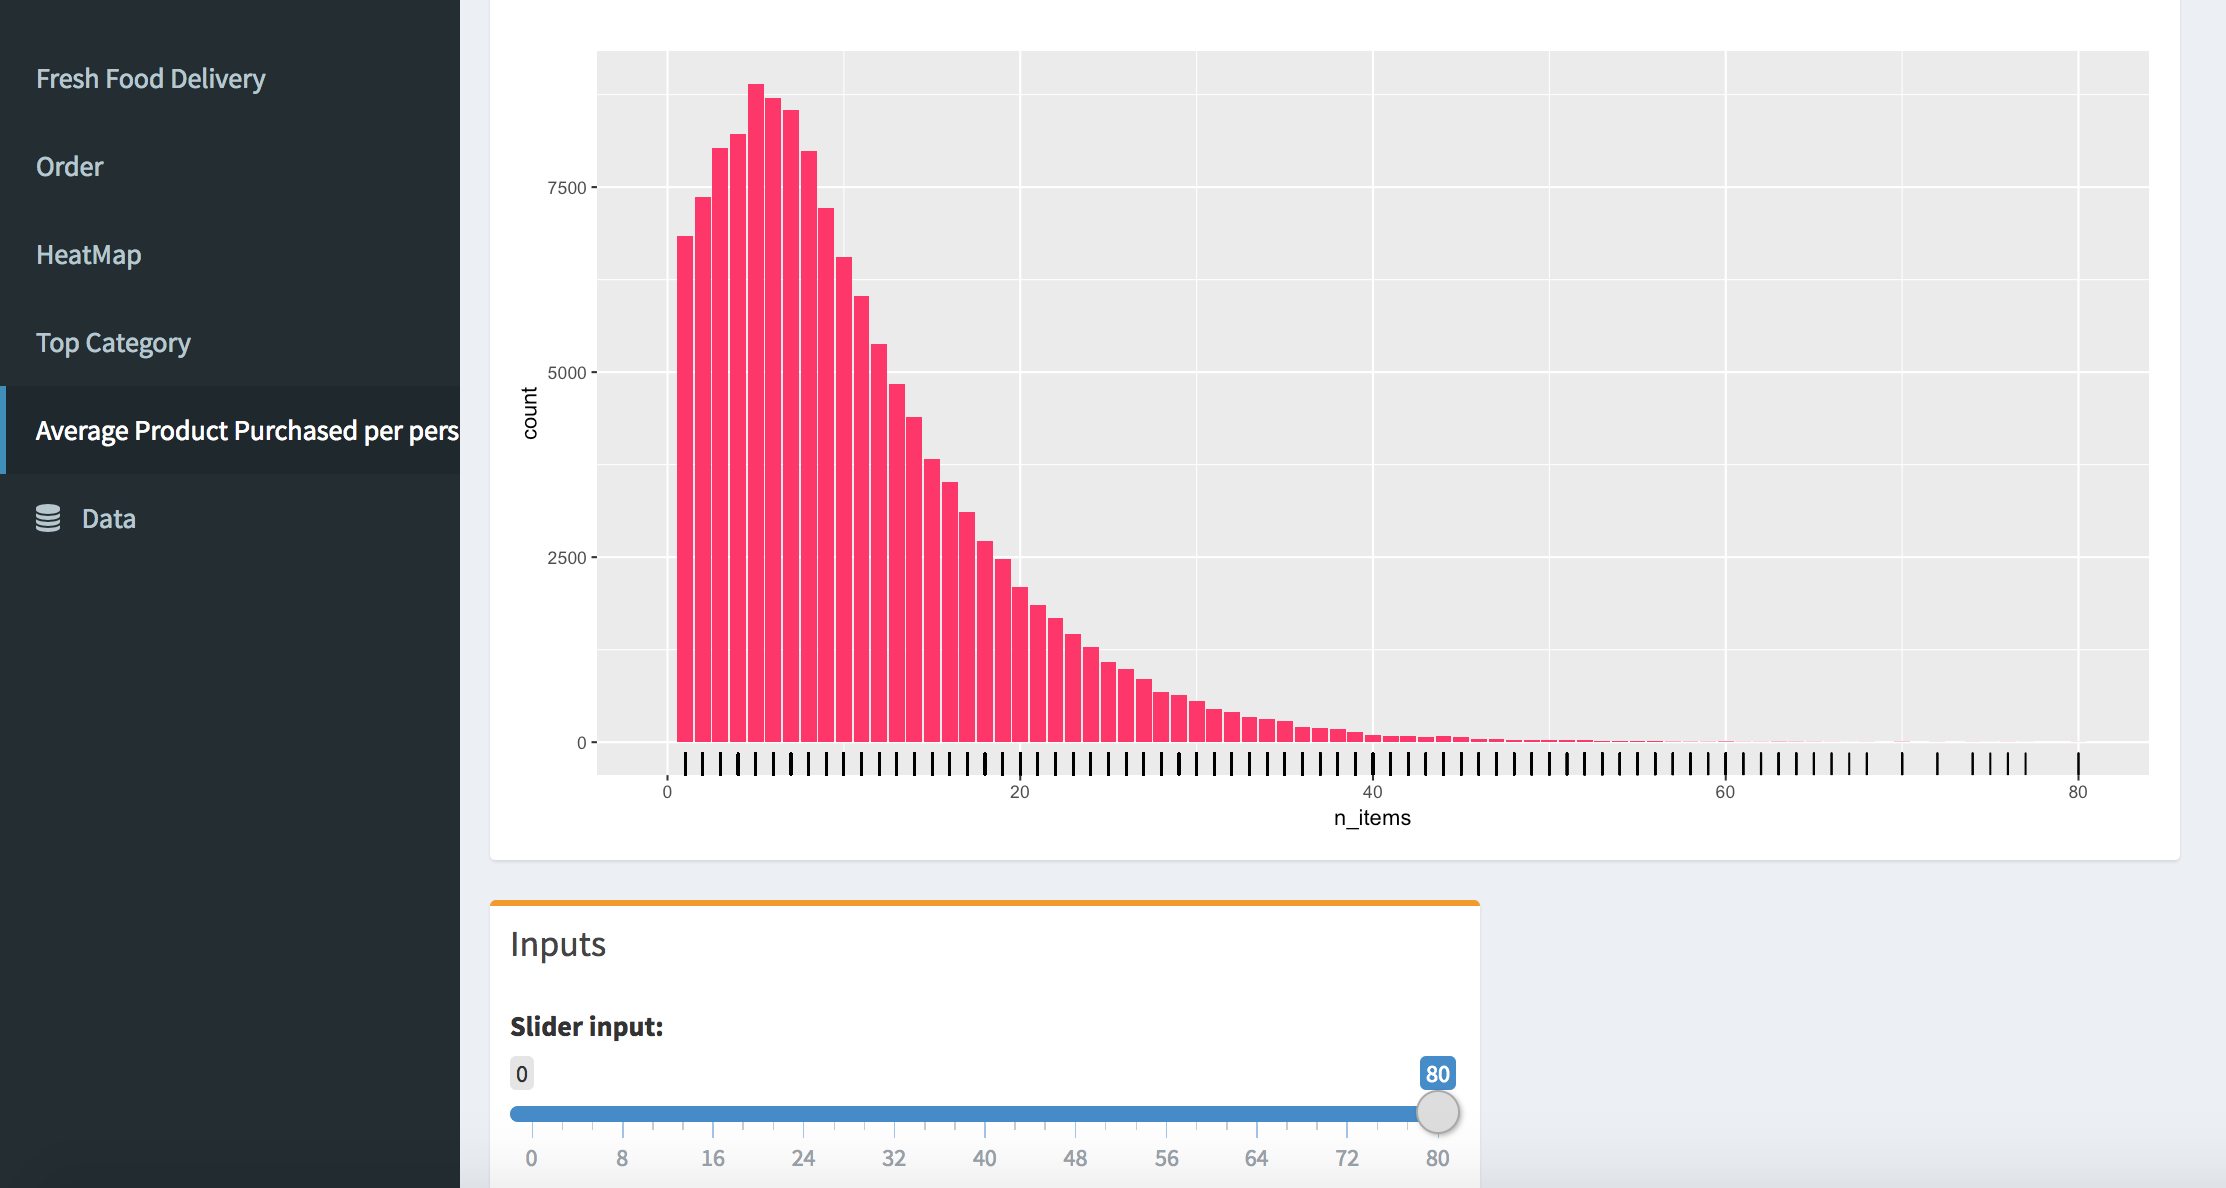This screenshot has height=1188, width=2226.
Task: Click the slider grid label 48
Action: (x=1075, y=1158)
